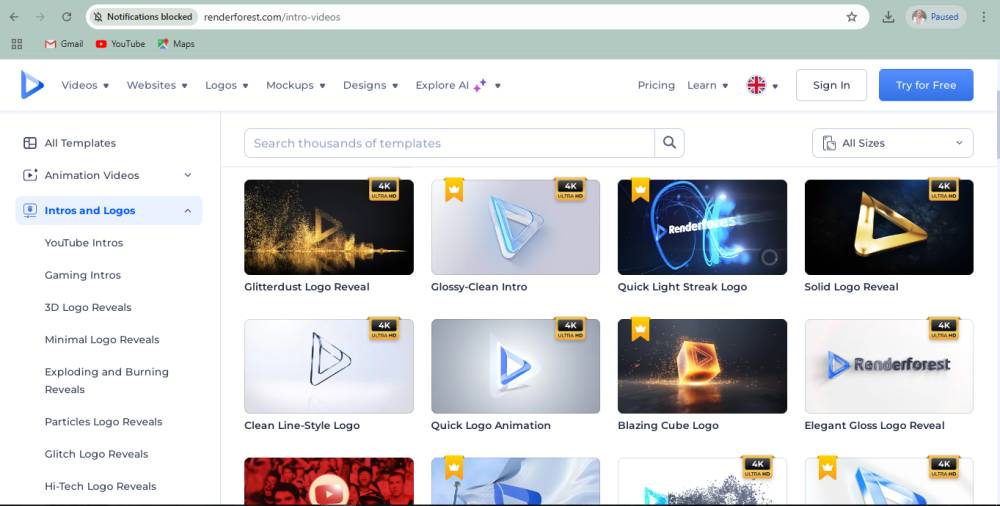
Task: Select 3D Logo Reveals category
Action: pyautogui.click(x=88, y=307)
